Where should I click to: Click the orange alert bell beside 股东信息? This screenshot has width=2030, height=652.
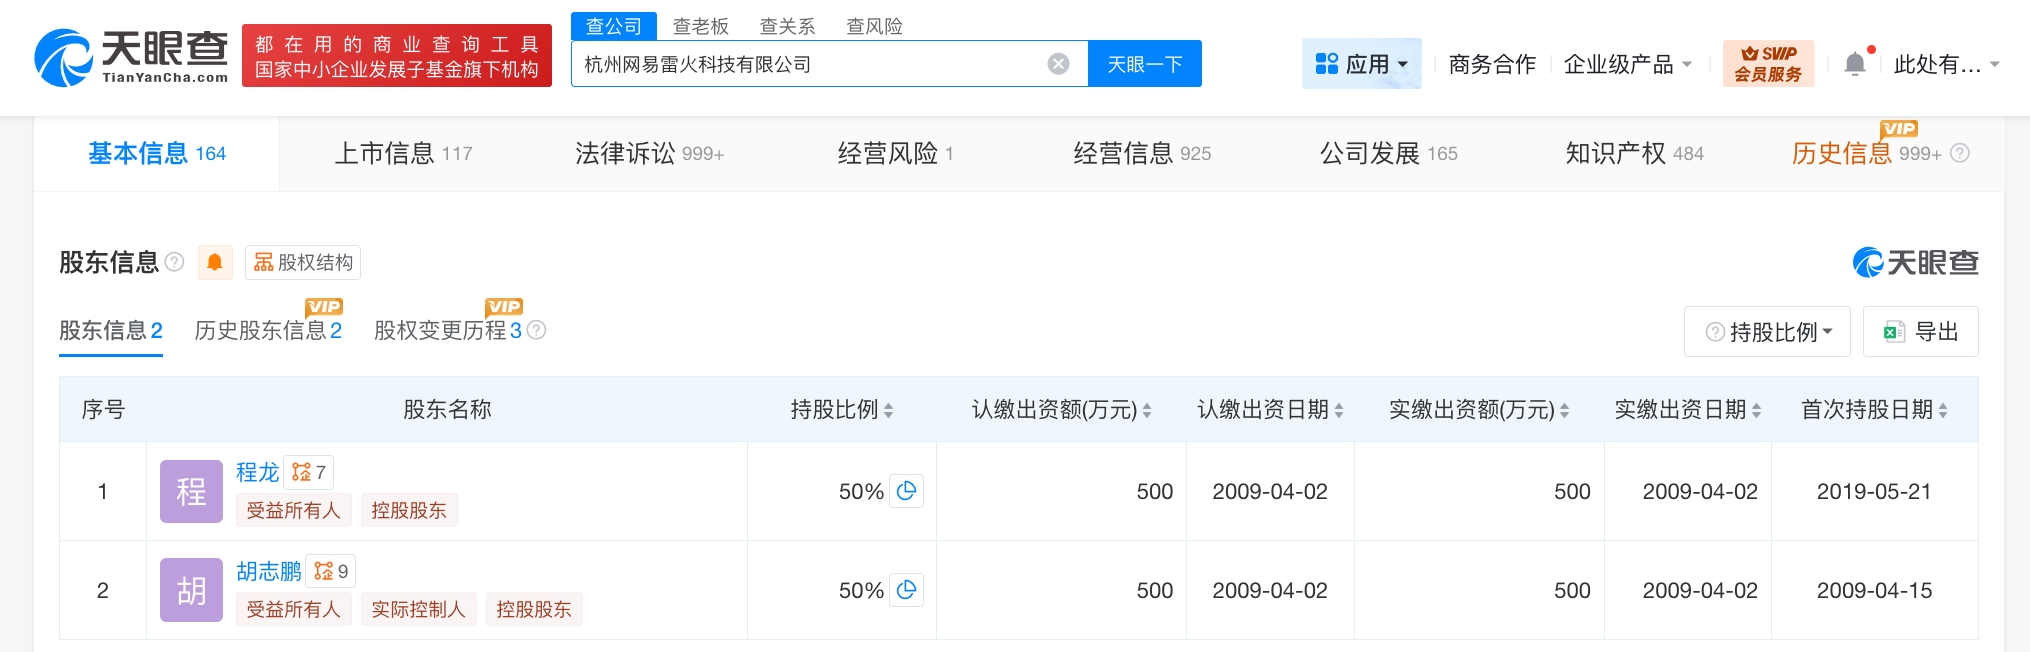click(x=214, y=262)
